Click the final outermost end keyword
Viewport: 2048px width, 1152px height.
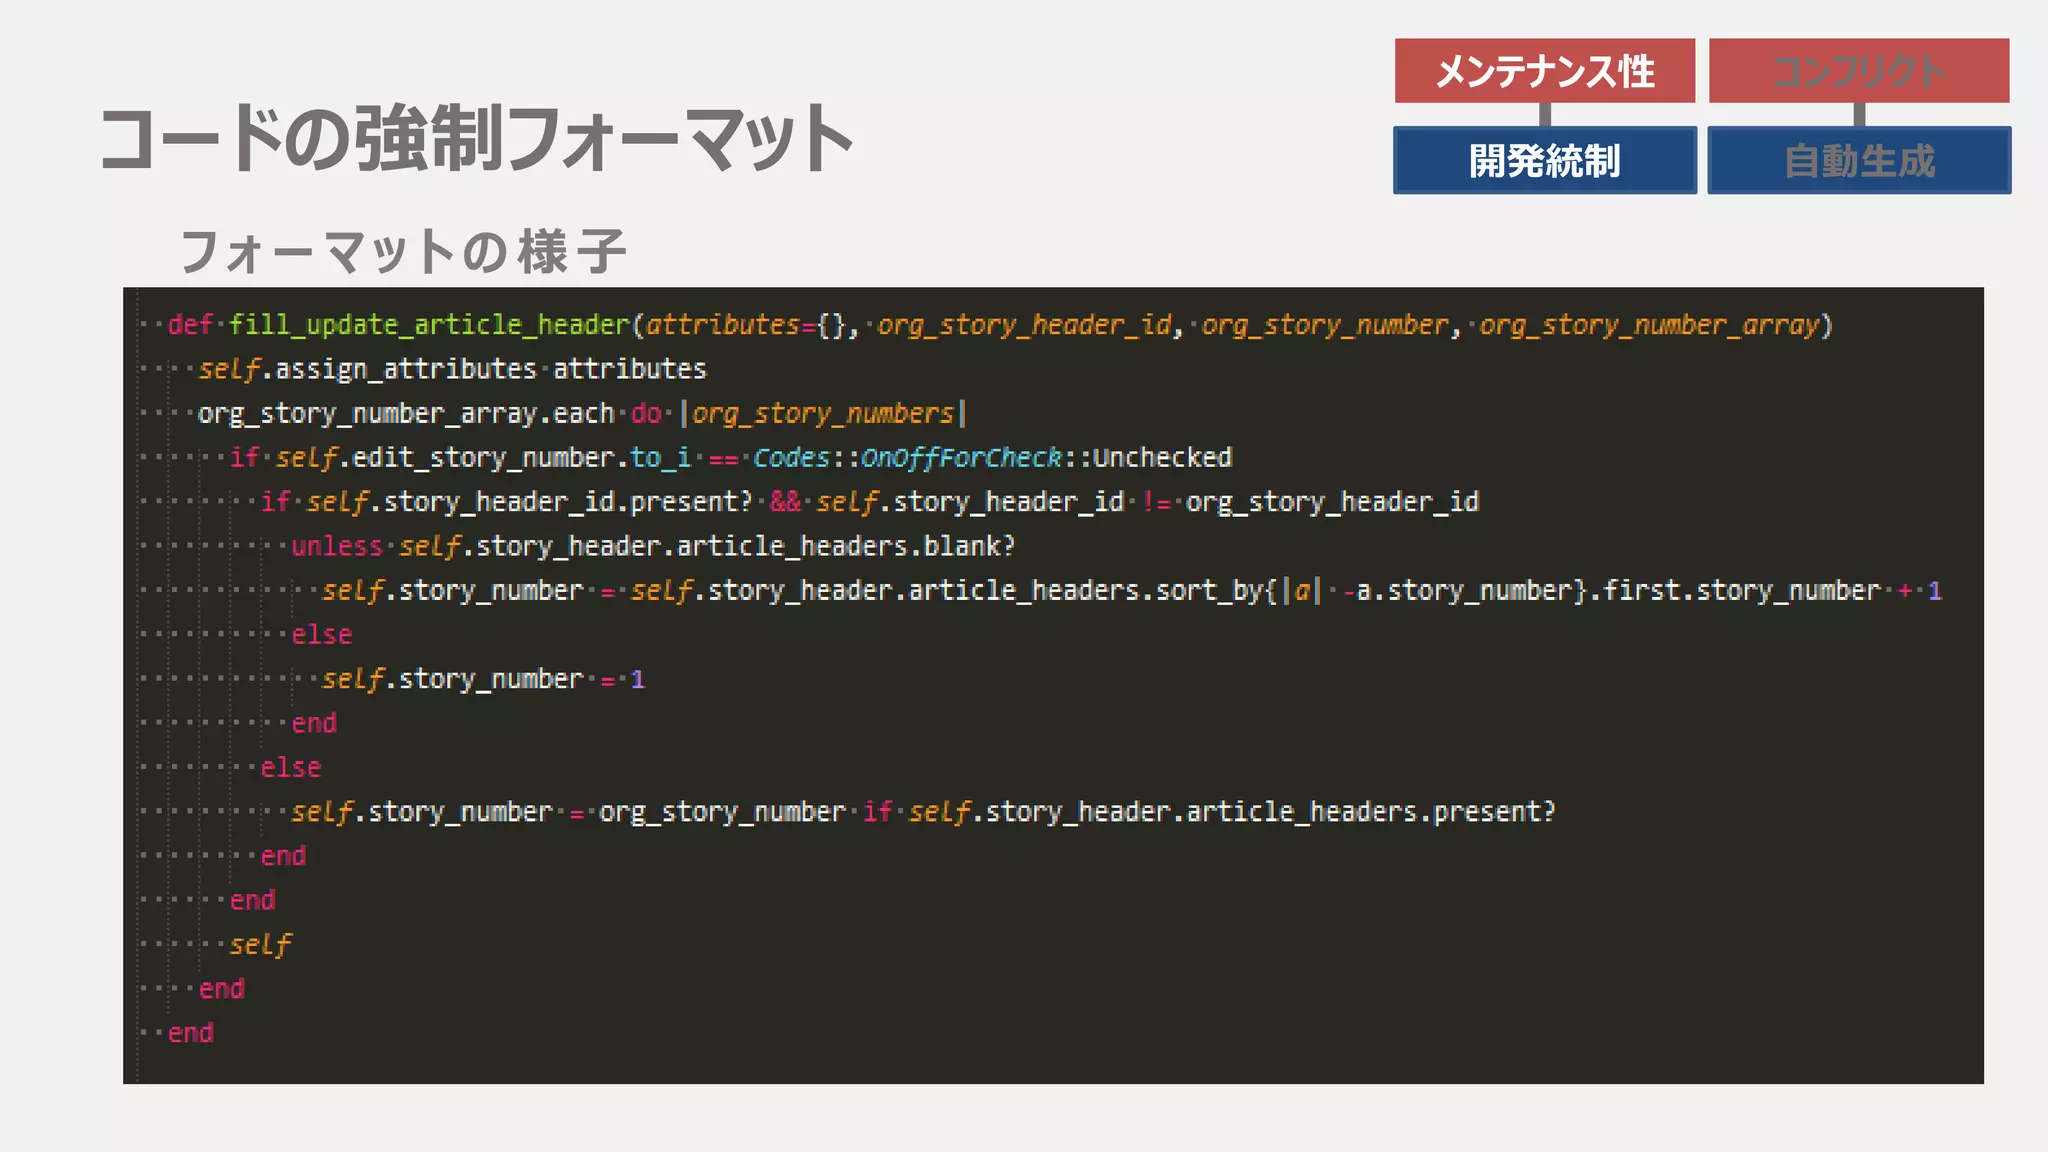tap(190, 1033)
